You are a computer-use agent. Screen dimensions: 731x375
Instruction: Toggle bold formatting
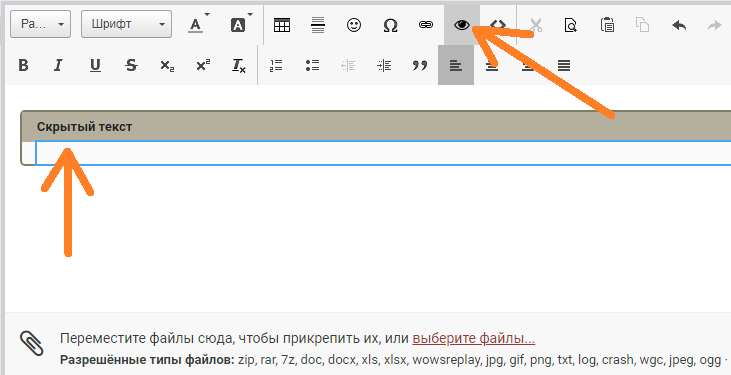[x=23, y=65]
